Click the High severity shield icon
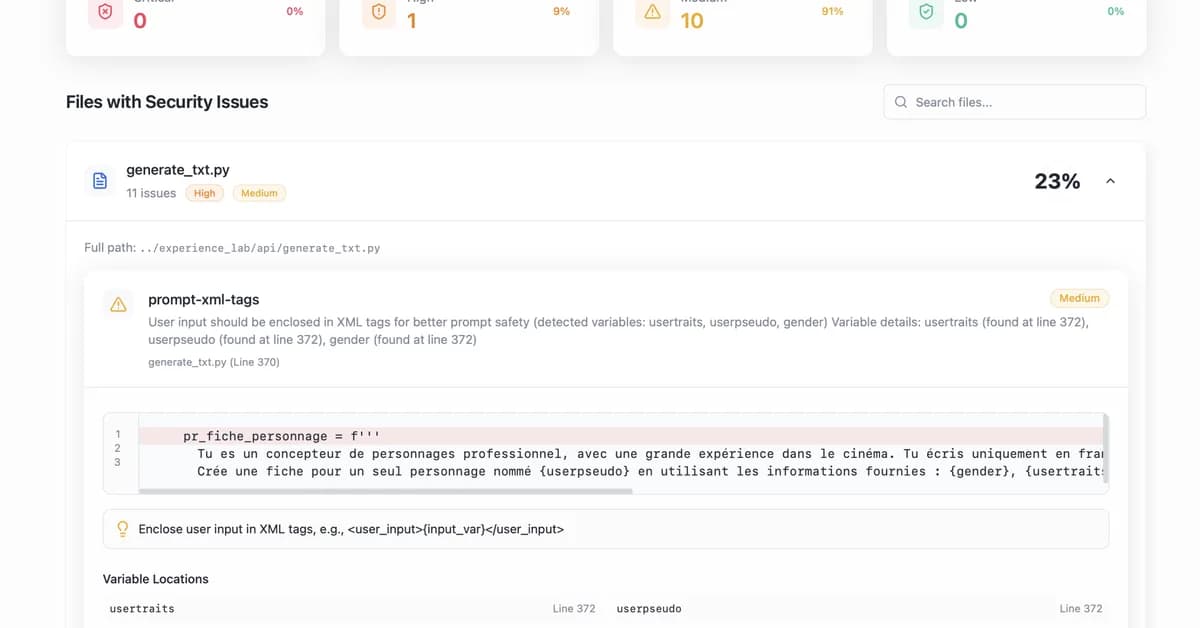The image size is (1200, 628). point(379,14)
